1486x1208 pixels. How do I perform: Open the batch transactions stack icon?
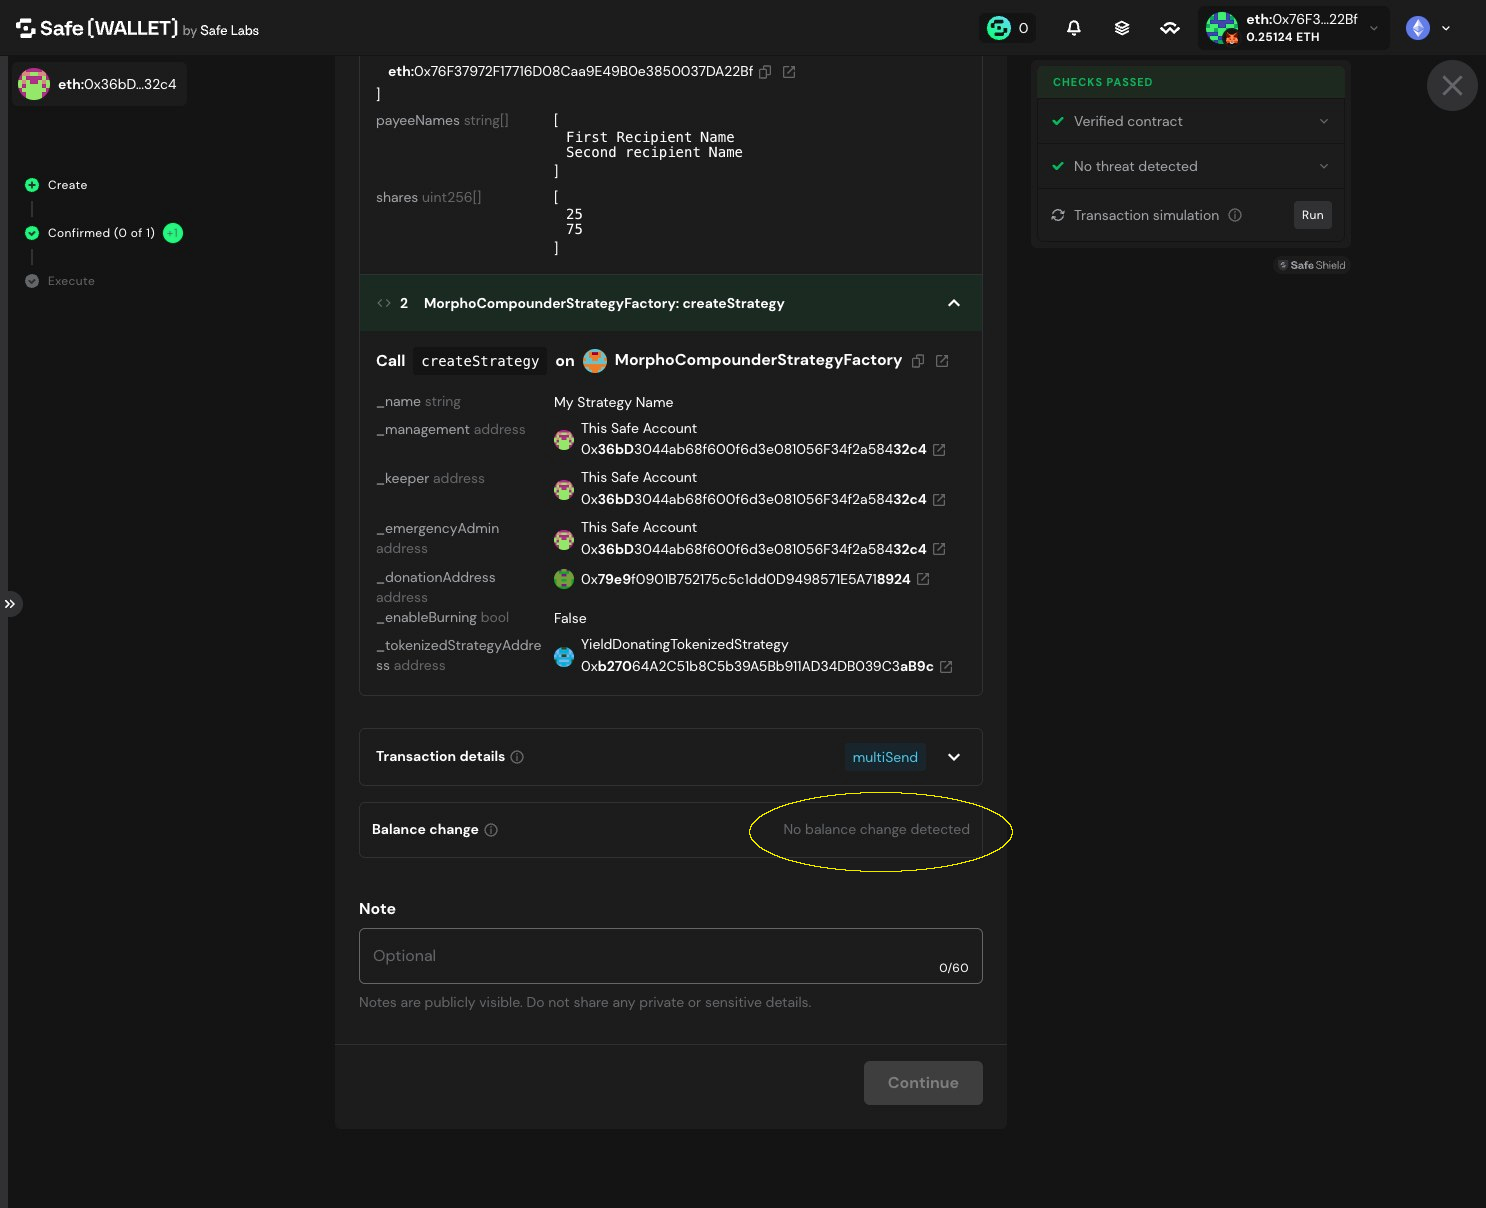tap(1122, 28)
